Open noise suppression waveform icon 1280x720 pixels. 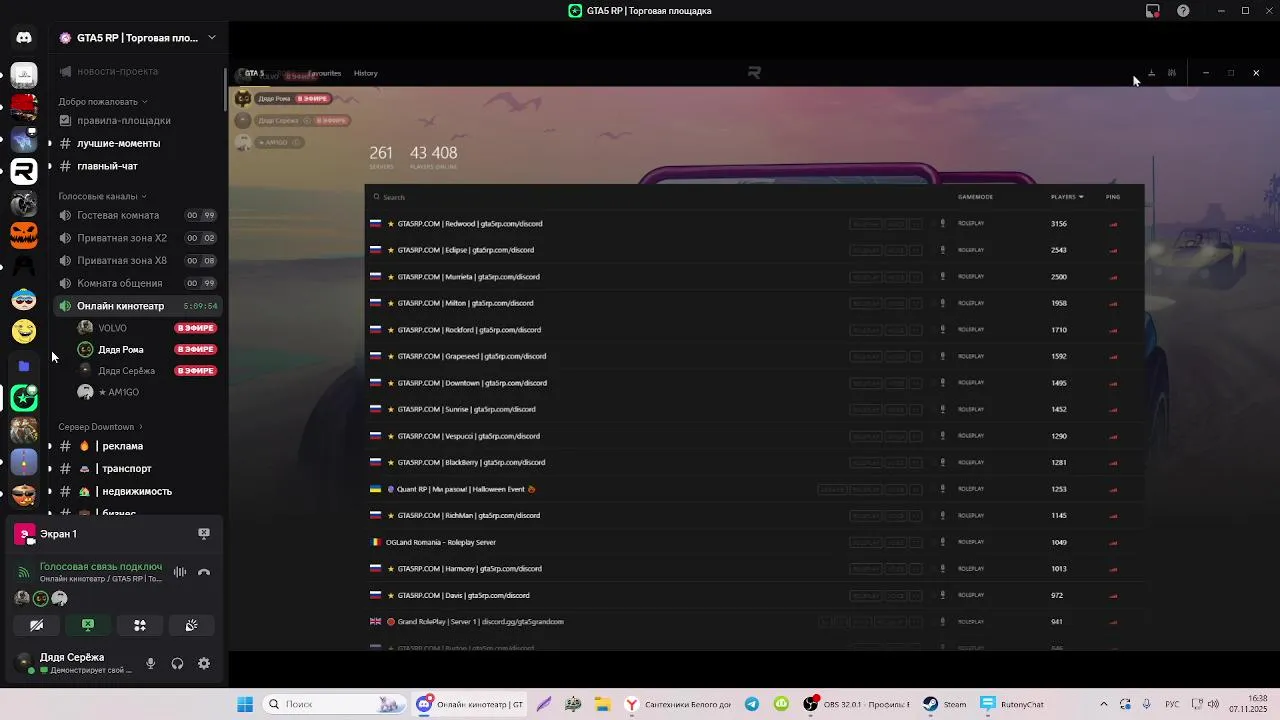(180, 572)
